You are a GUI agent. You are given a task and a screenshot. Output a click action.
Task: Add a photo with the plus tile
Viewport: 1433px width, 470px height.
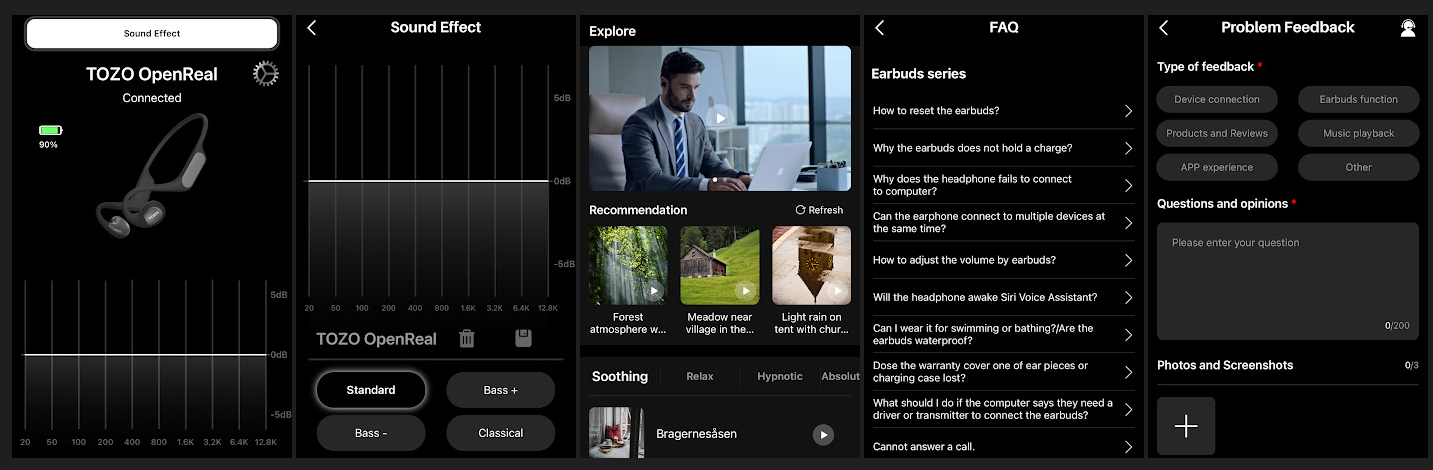(1186, 426)
